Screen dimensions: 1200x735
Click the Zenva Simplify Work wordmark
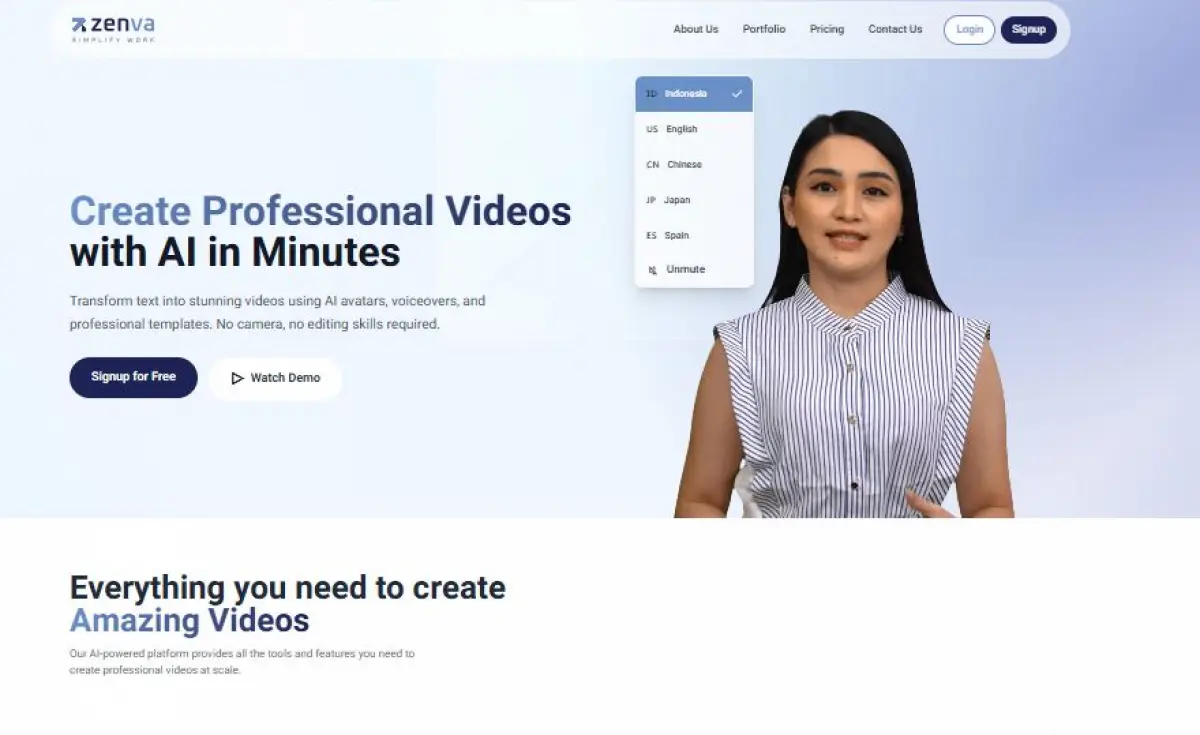122,30
